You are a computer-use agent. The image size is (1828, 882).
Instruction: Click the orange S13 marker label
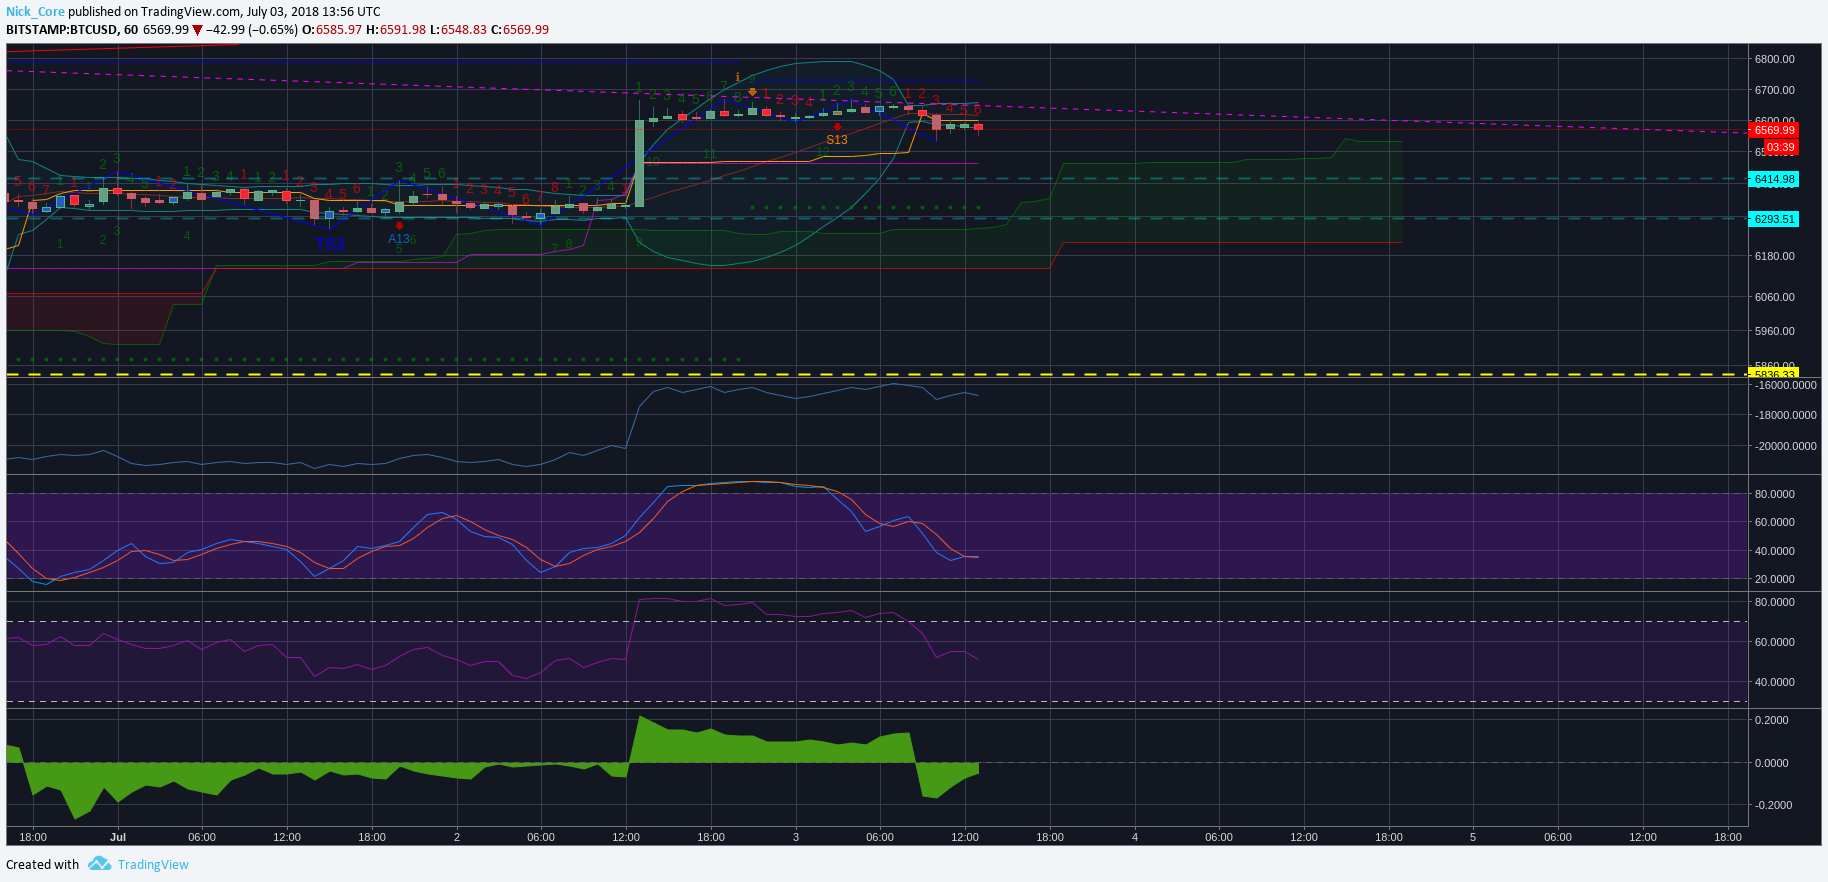pos(837,140)
